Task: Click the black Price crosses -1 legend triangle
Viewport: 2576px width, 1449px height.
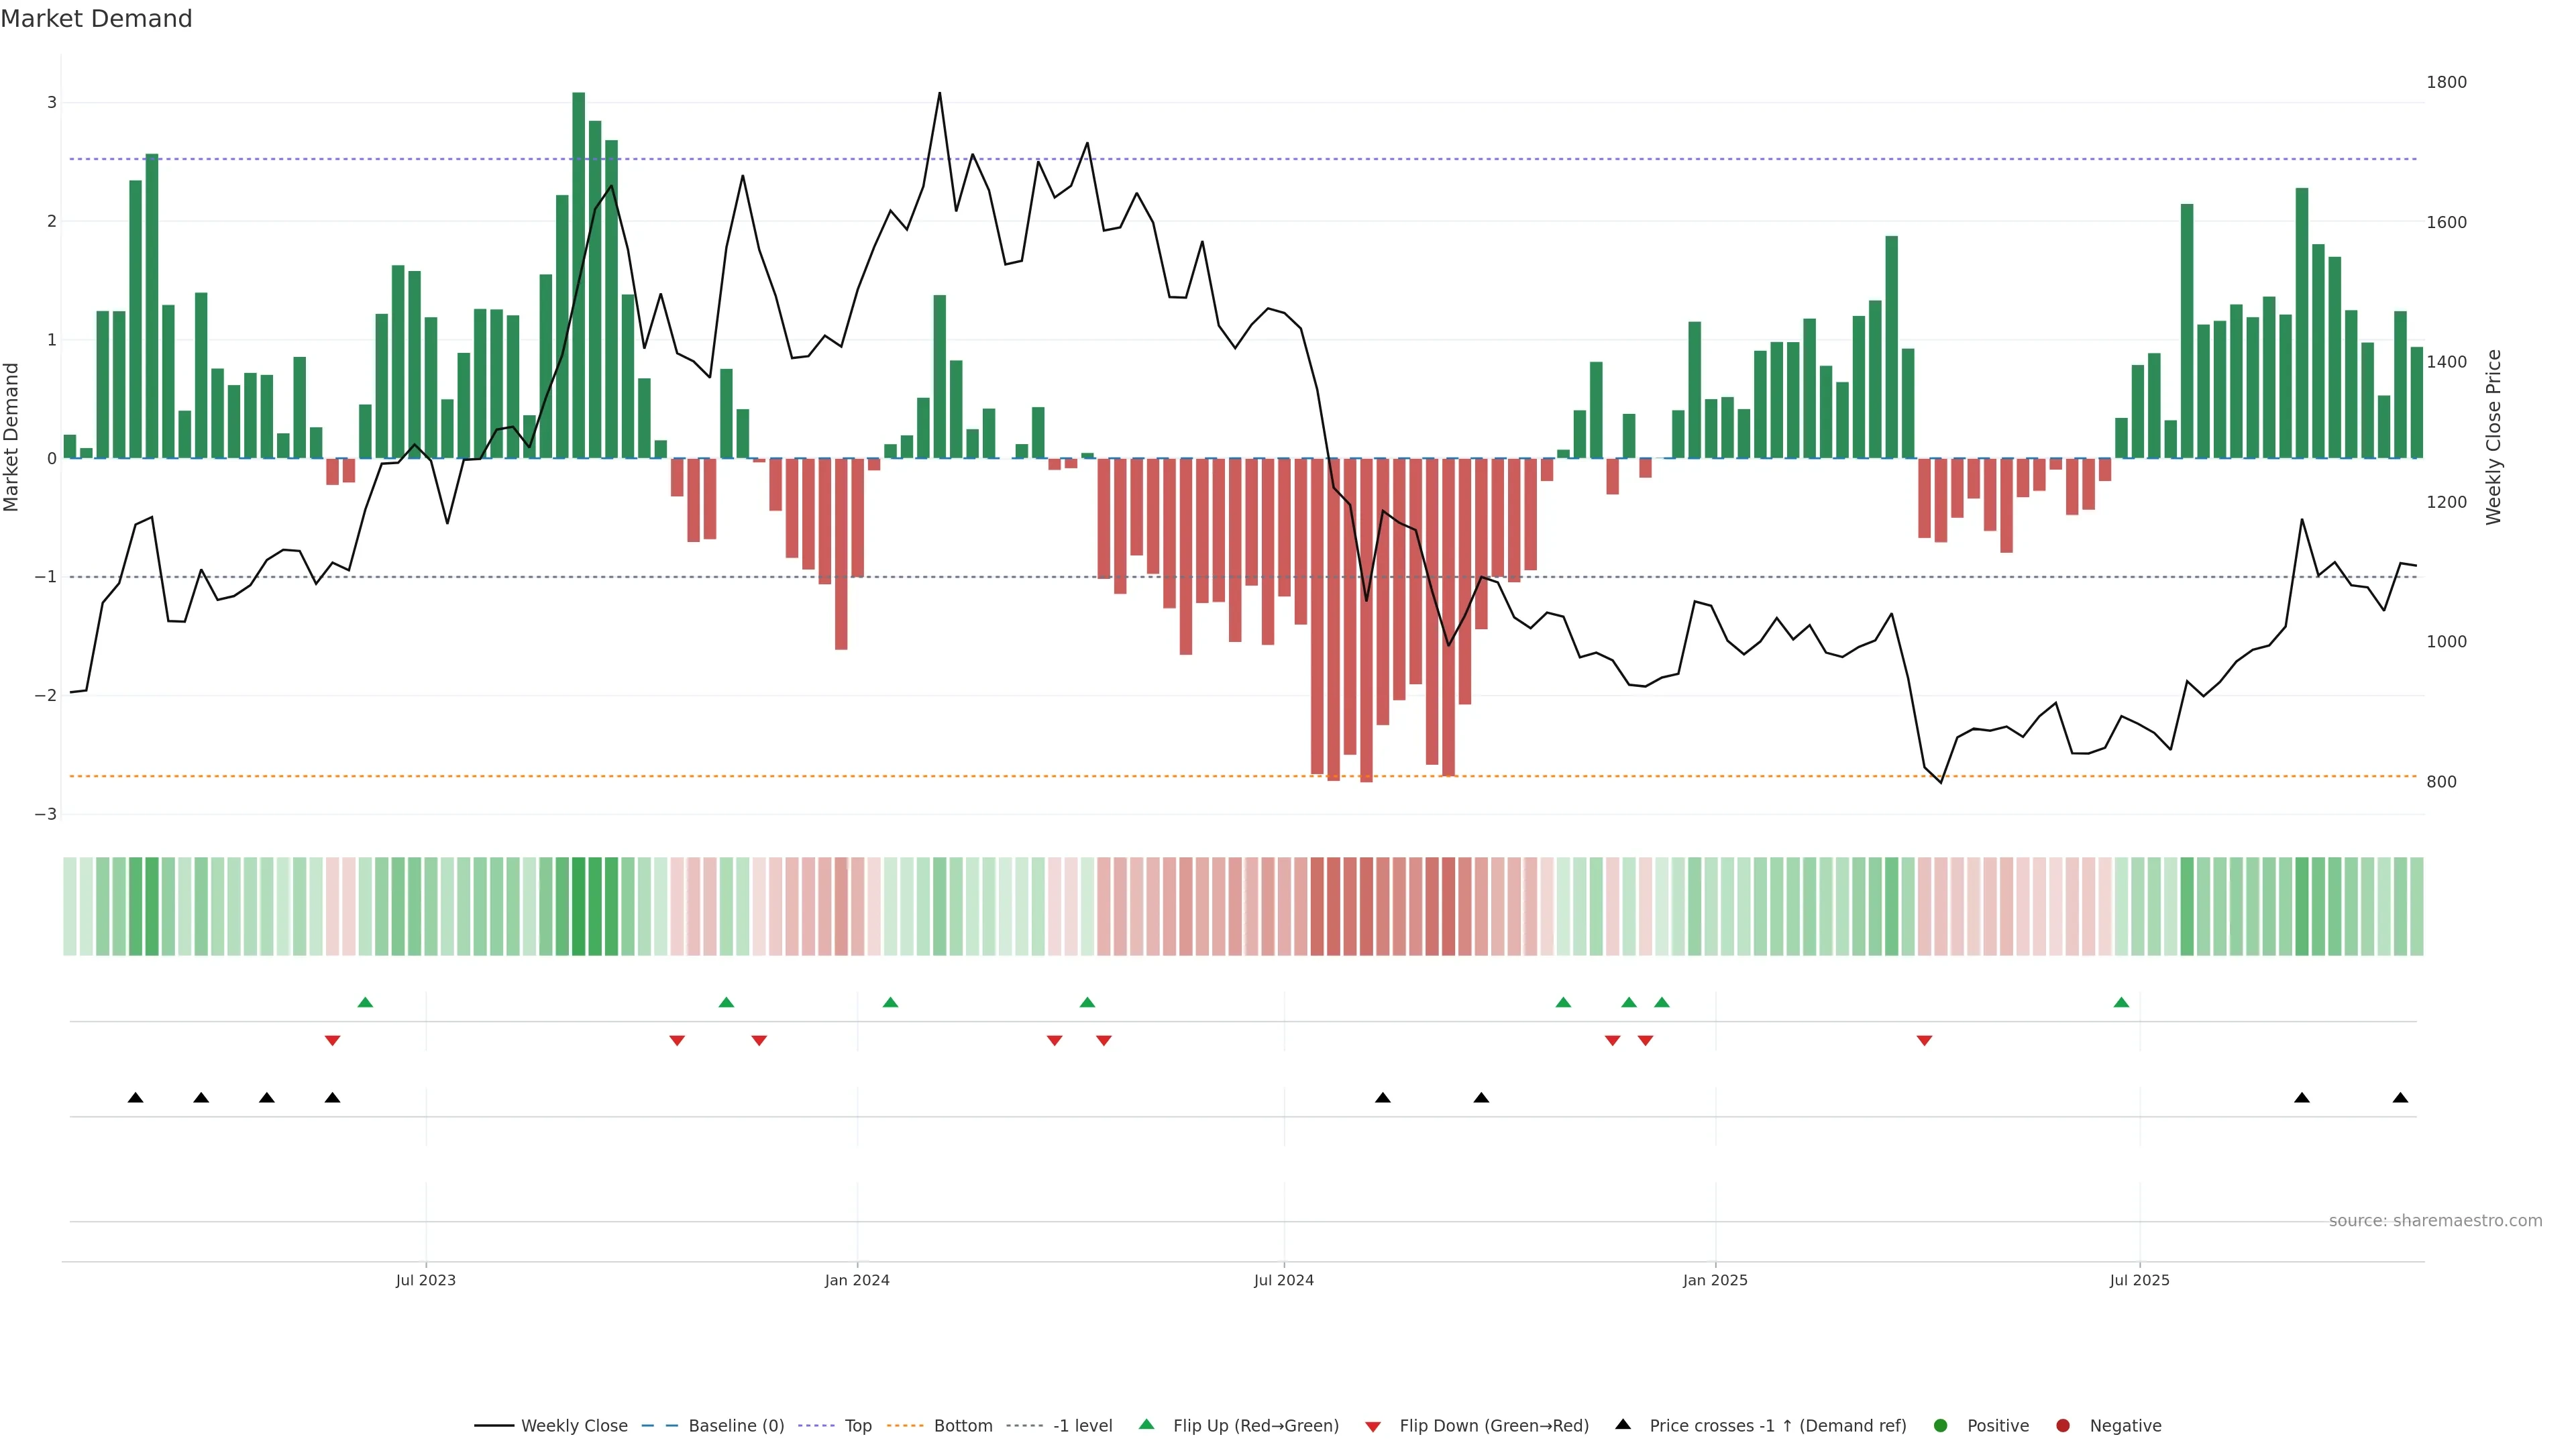Action: (x=1622, y=1424)
